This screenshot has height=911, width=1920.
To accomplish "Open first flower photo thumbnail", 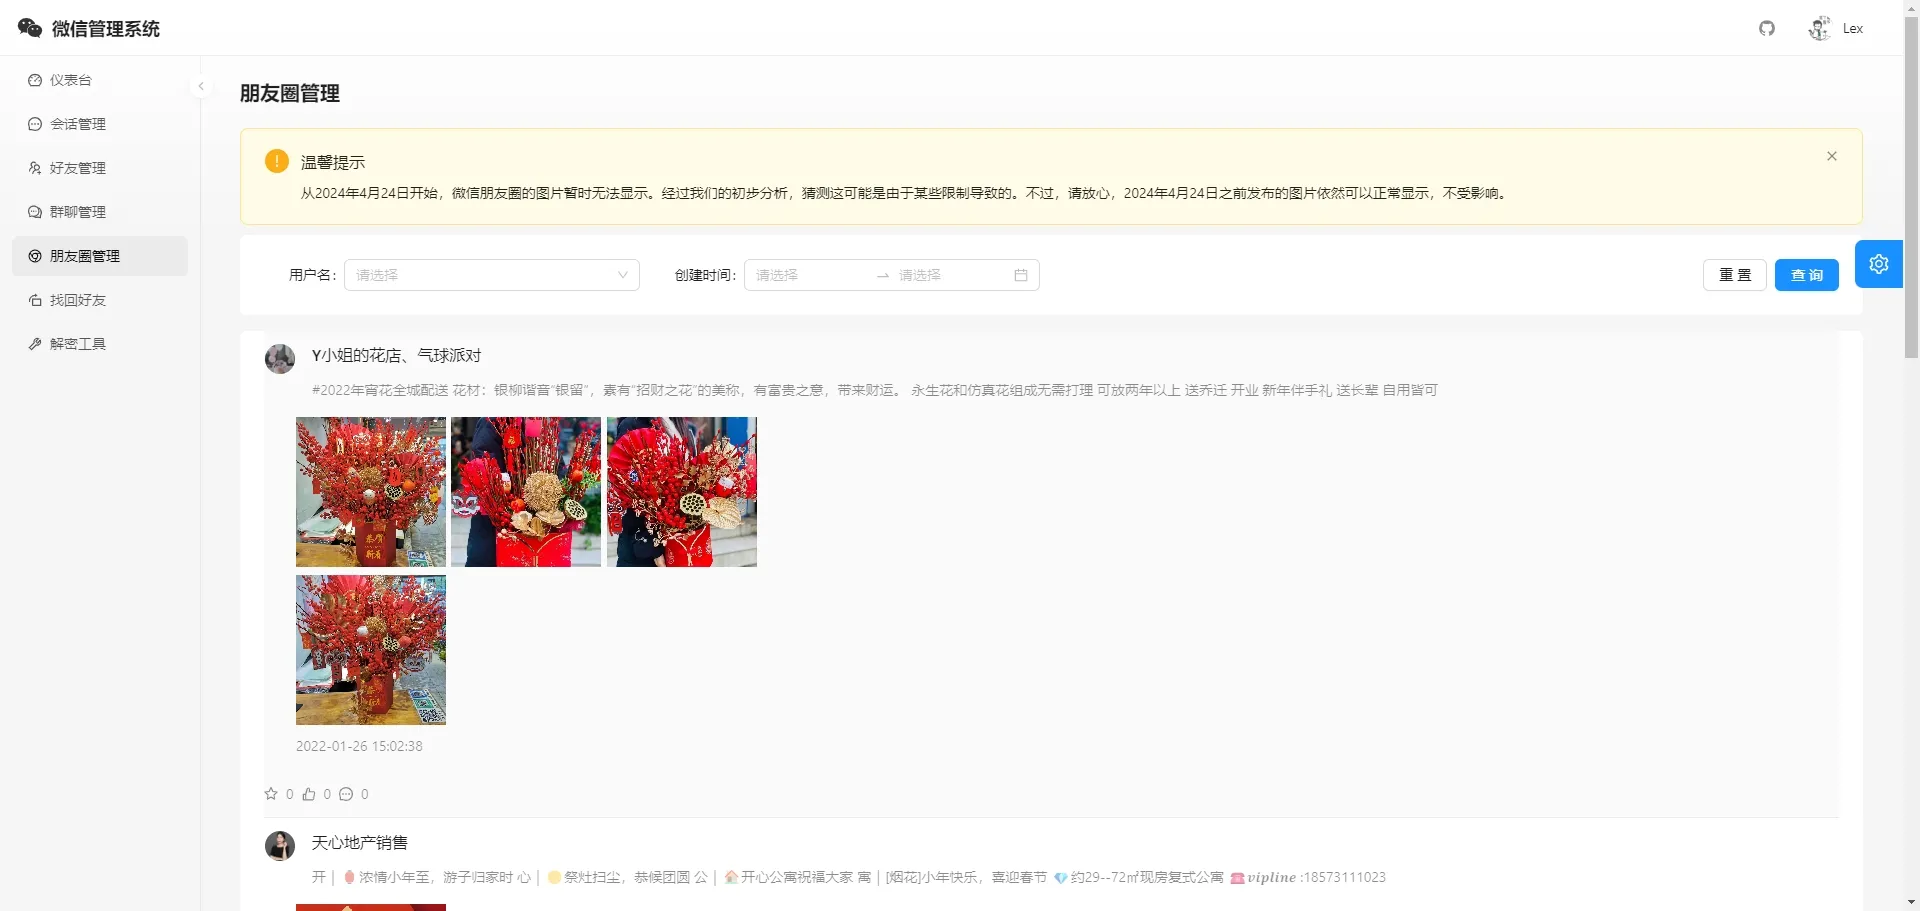I will click(x=371, y=492).
